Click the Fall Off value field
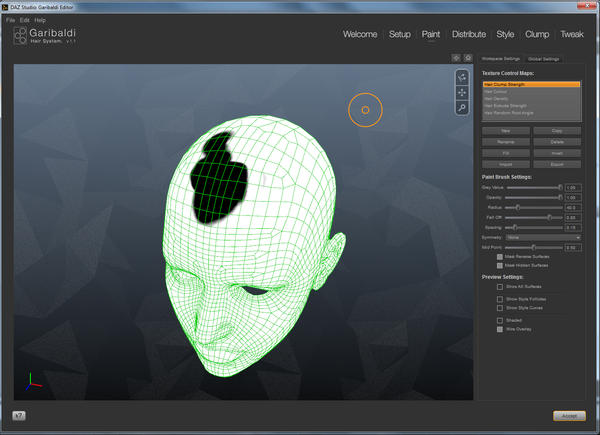The height and width of the screenshot is (435, 600). [573, 217]
